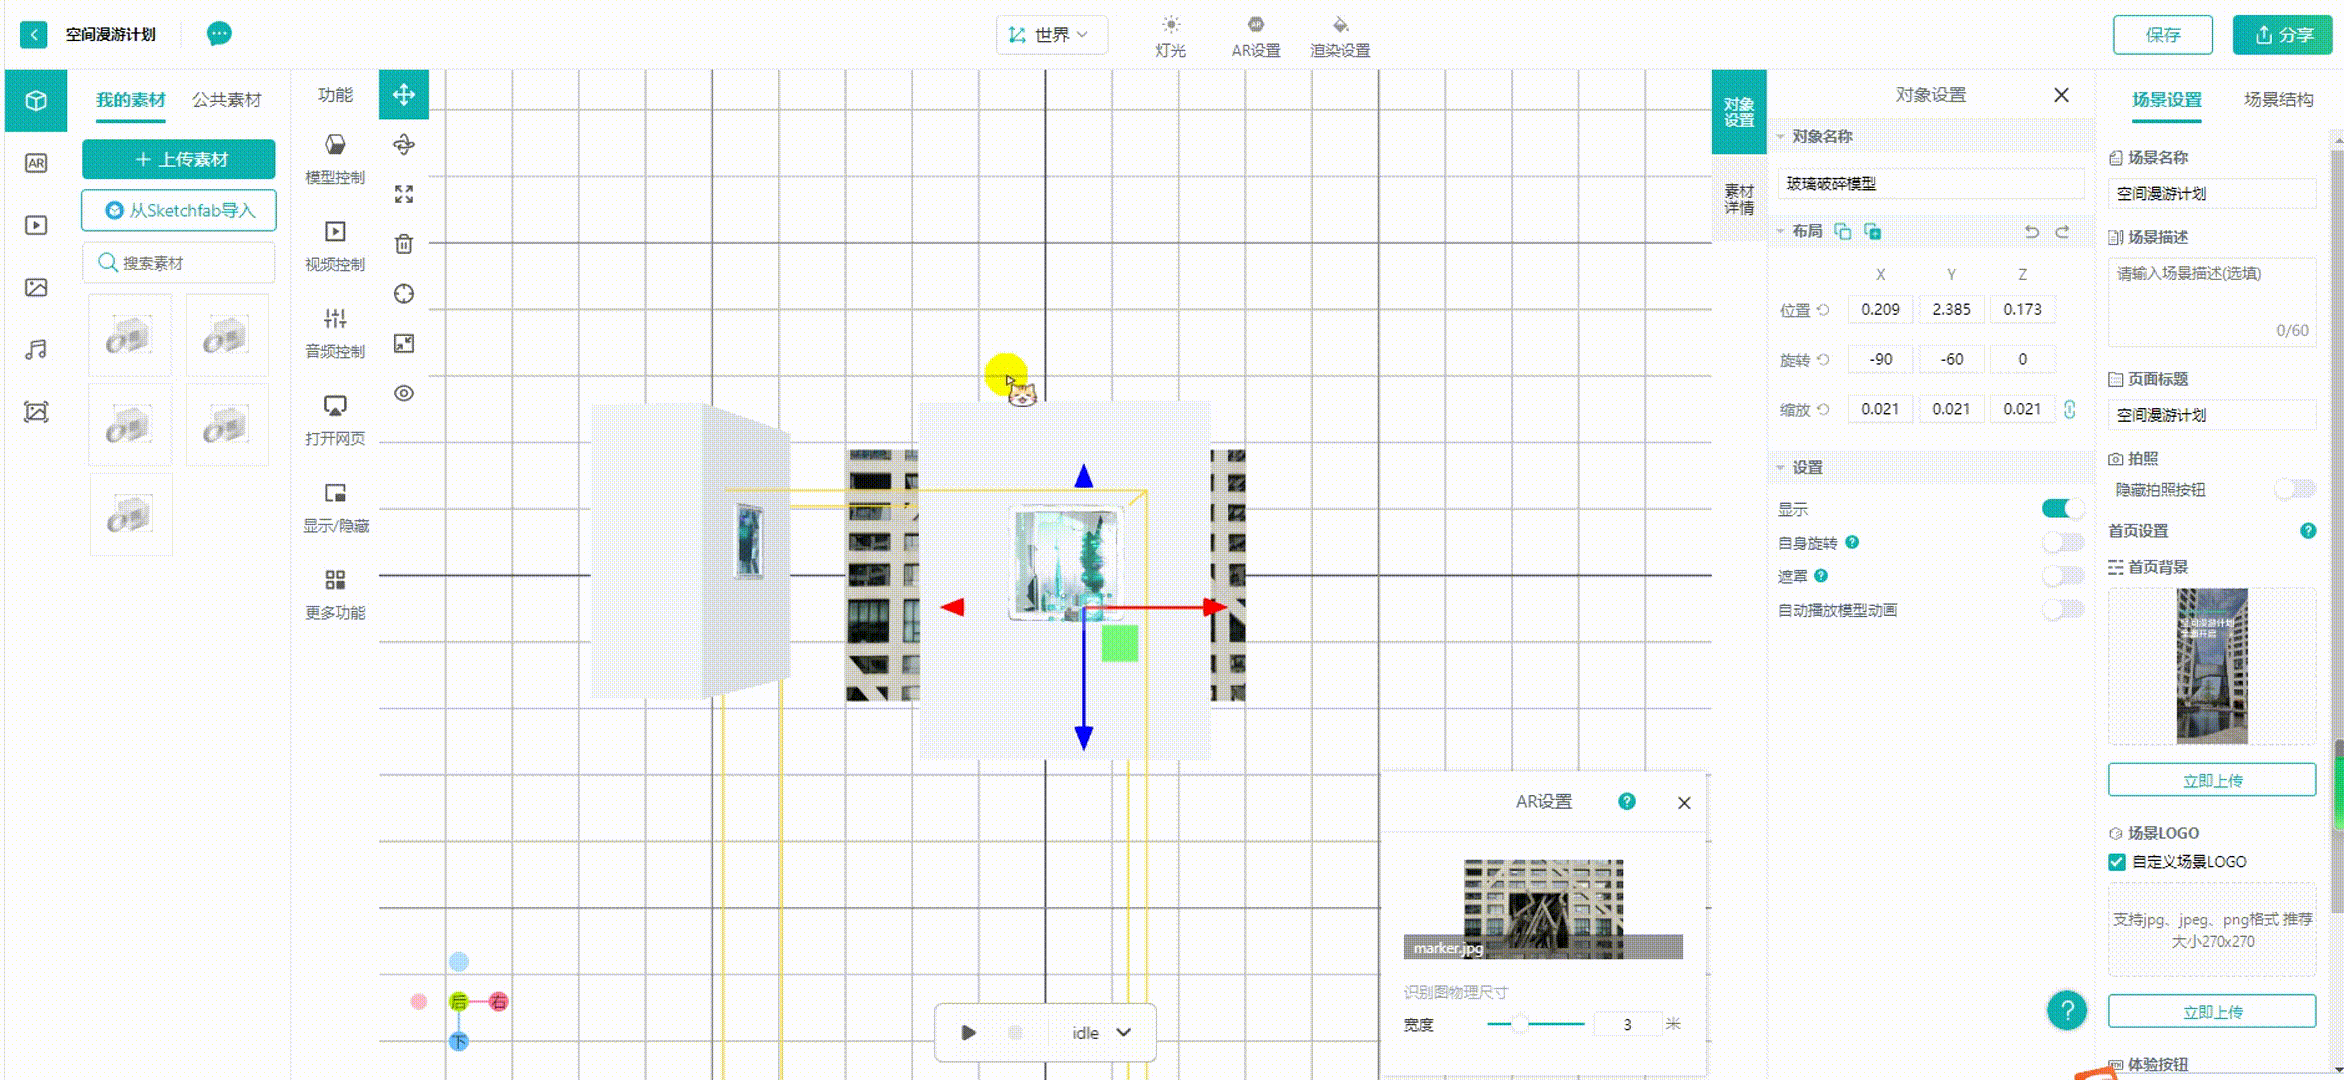This screenshot has width=2344, height=1080.
Task: Click the 上传素材 upload button
Action: (179, 160)
